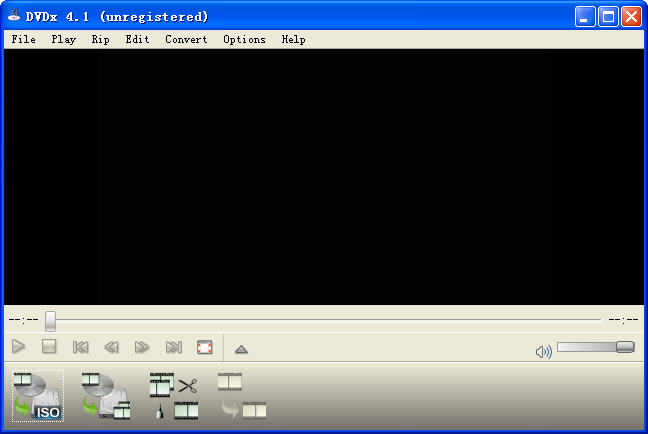Skip to previous chapter
648x434 pixels.
pos(81,347)
